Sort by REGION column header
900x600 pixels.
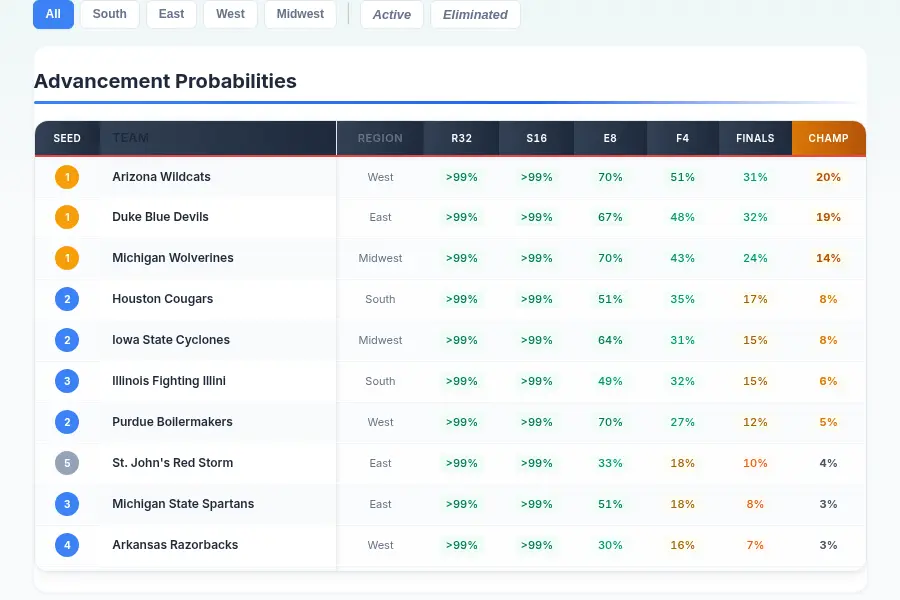(380, 138)
